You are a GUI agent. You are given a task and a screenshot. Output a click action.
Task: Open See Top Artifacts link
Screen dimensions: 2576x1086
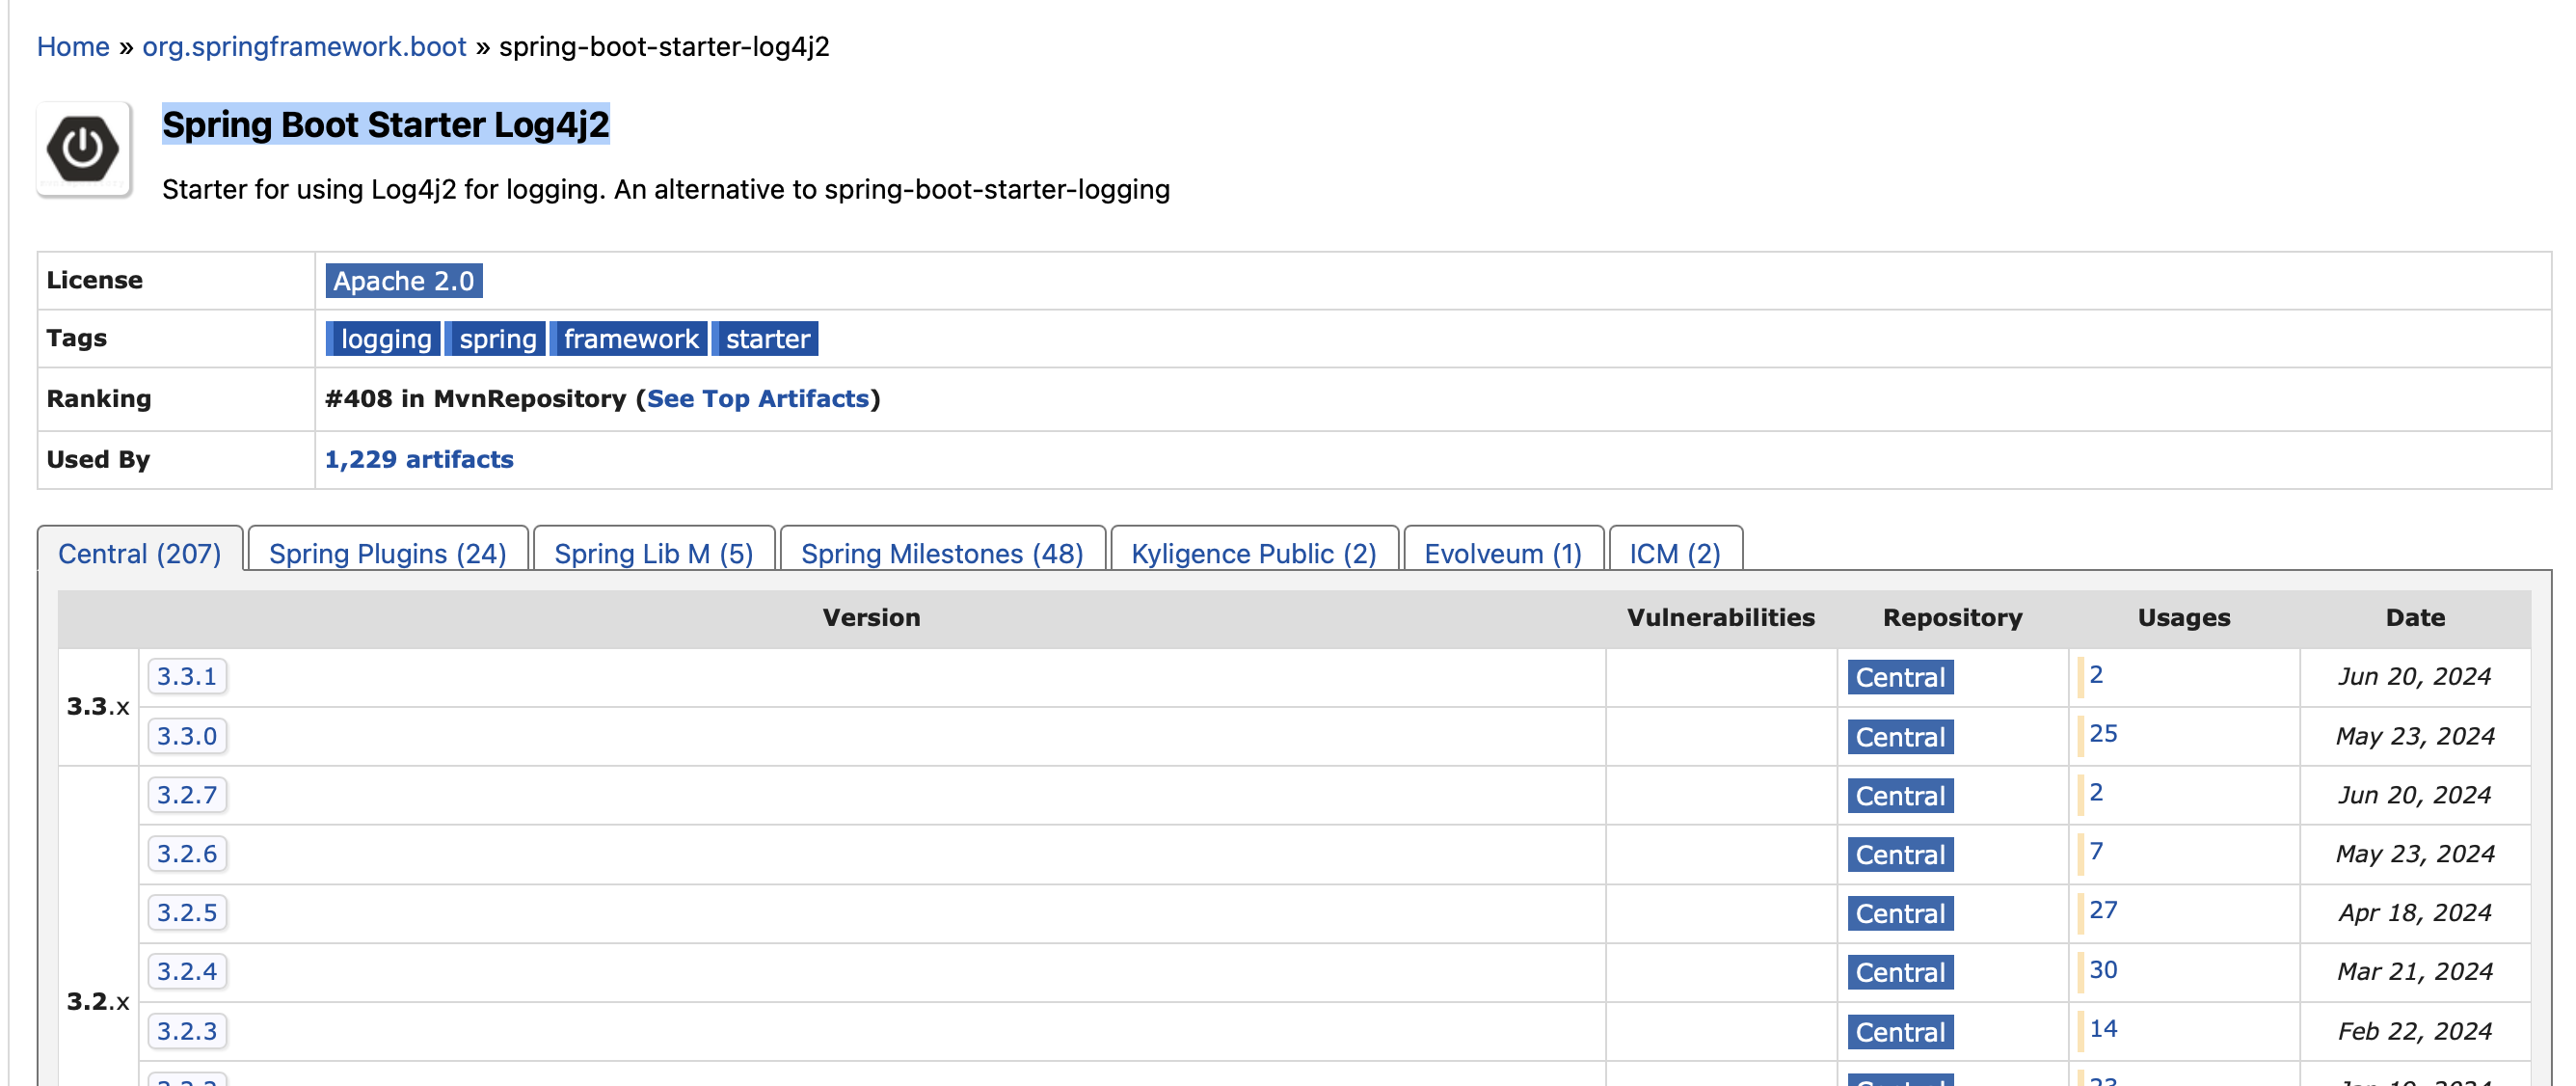pyautogui.click(x=757, y=398)
